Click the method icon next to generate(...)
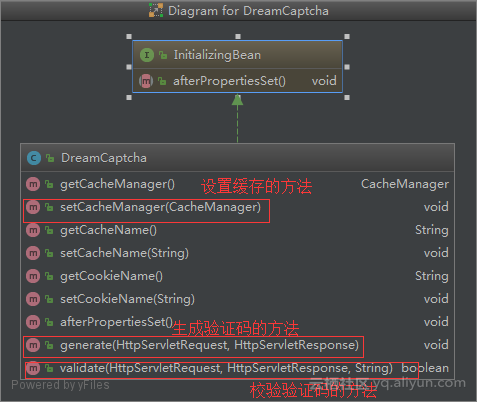Image resolution: width=477 pixels, height=402 pixels. (x=33, y=345)
